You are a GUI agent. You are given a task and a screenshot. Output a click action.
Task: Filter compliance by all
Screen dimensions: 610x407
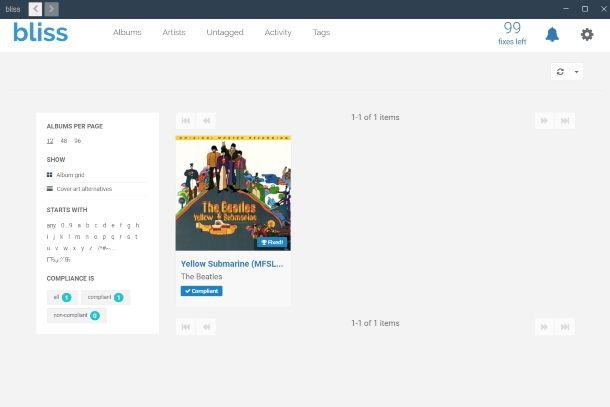point(62,297)
